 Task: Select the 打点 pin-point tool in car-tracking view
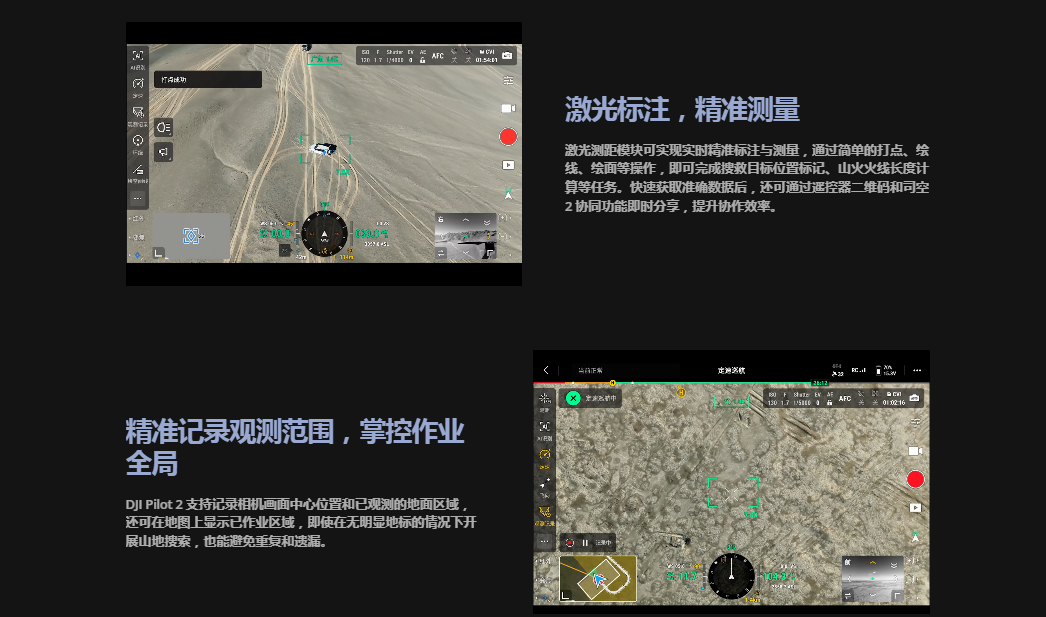[138, 141]
